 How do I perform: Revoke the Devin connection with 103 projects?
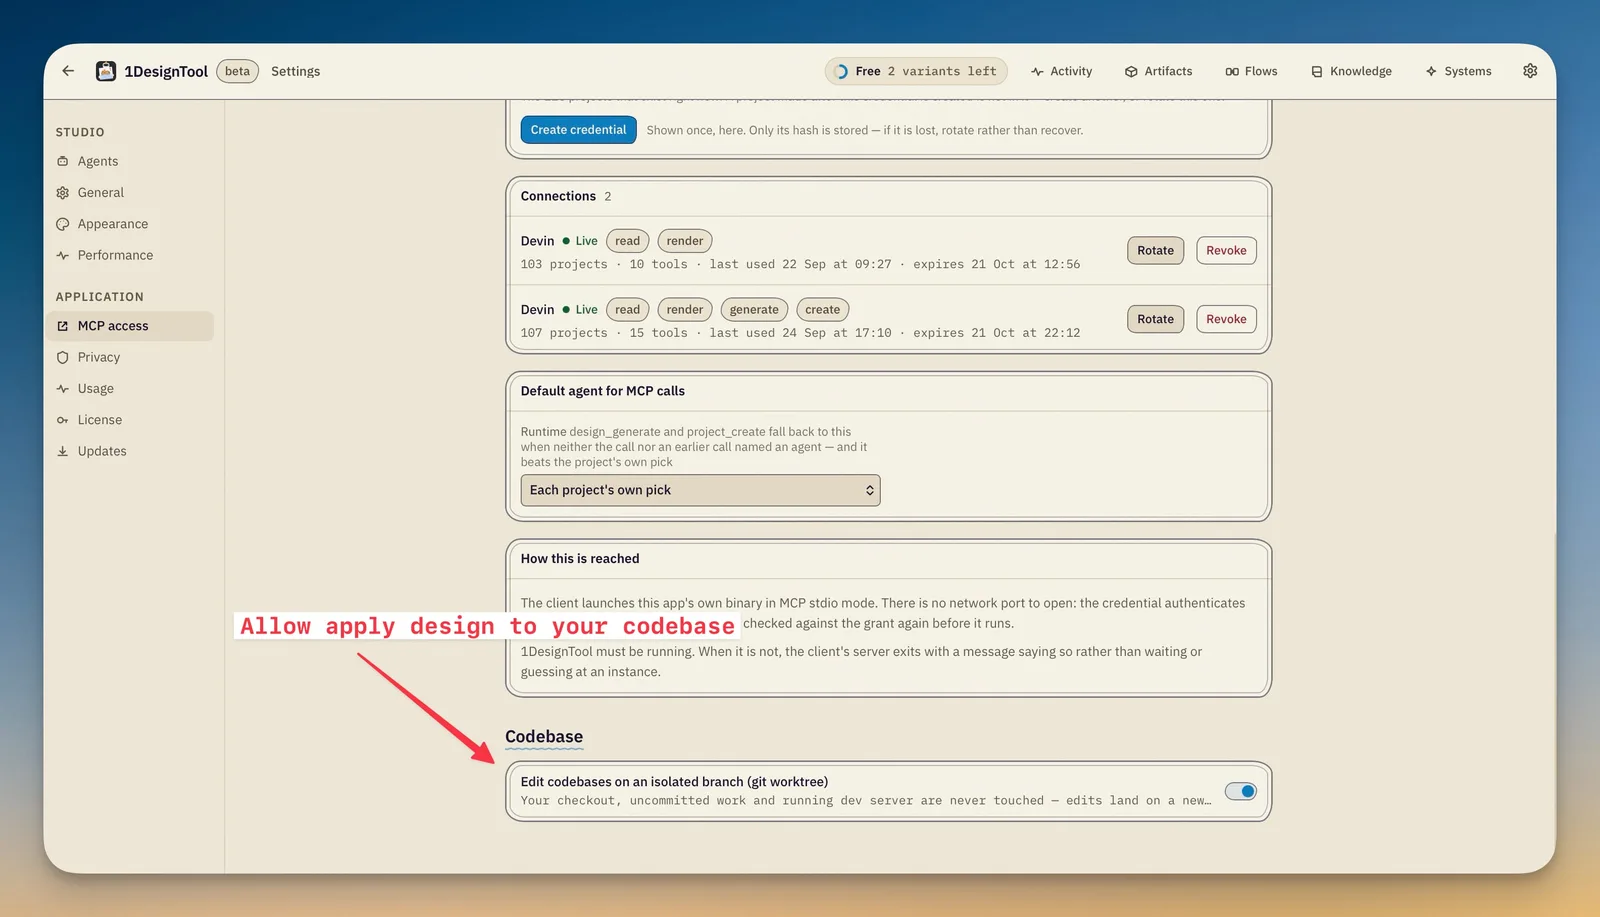[1226, 250]
